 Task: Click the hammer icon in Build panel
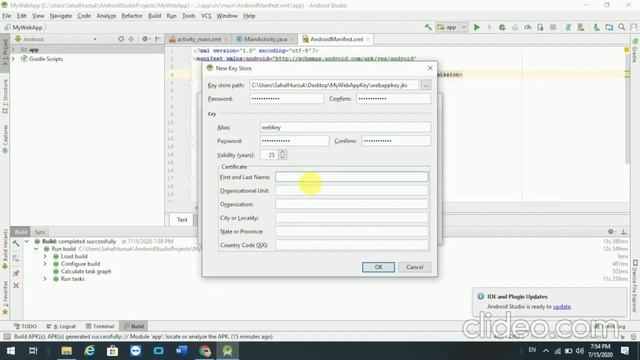[16, 244]
